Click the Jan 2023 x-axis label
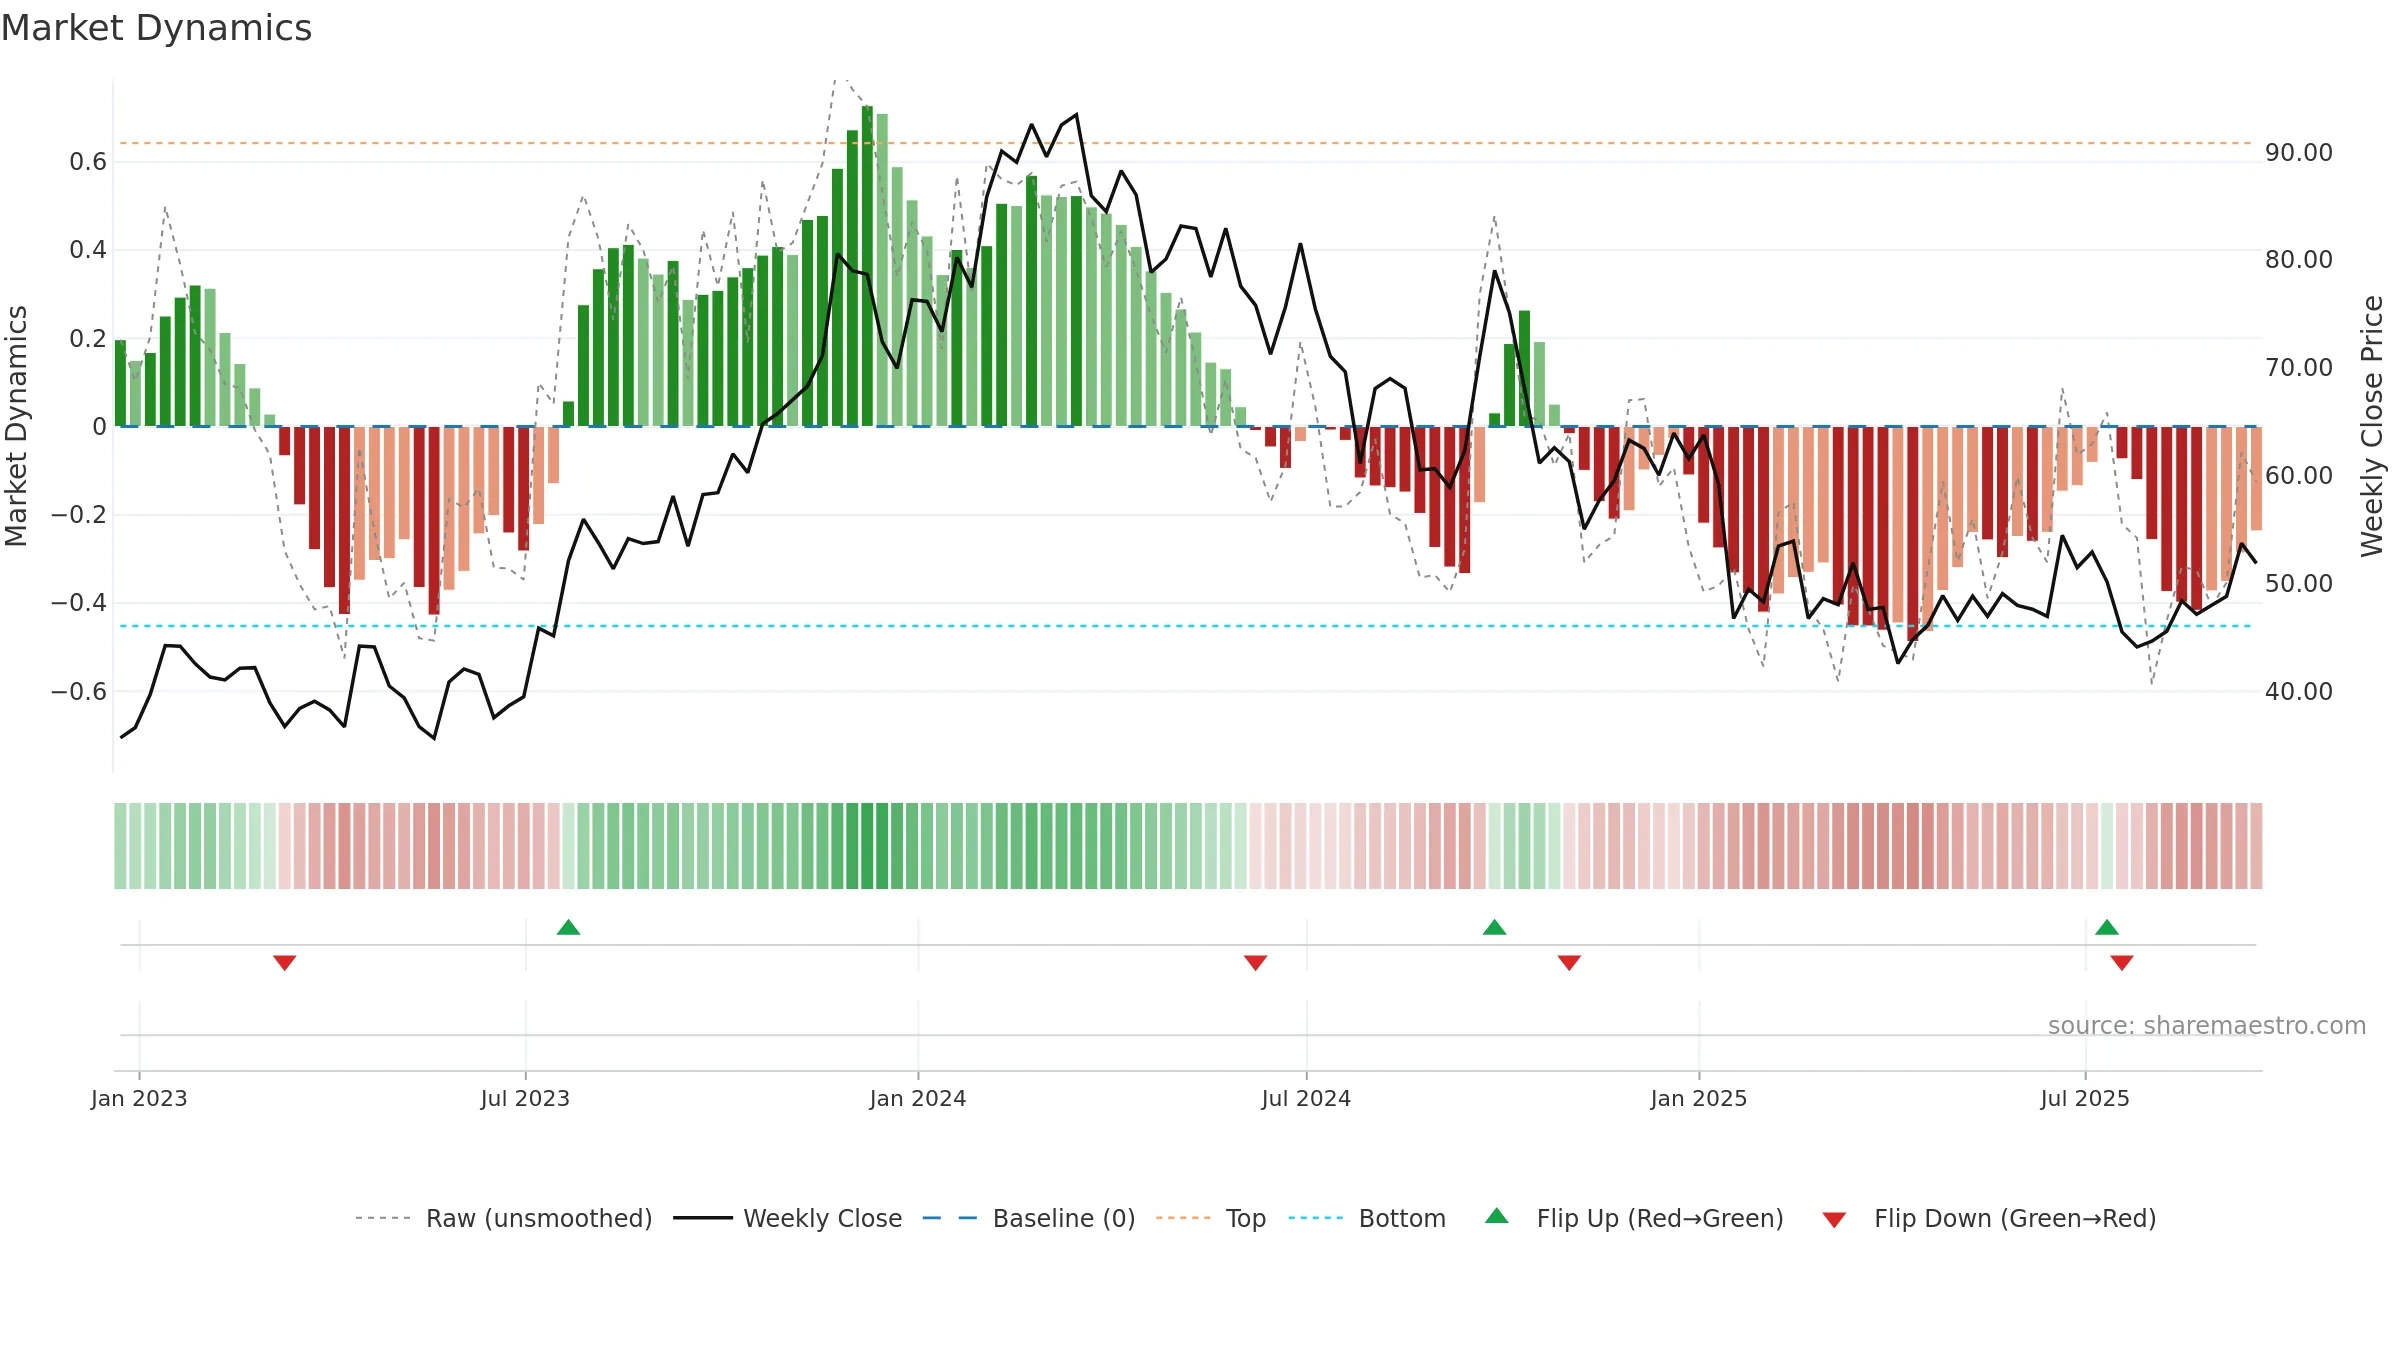 coord(139,1098)
